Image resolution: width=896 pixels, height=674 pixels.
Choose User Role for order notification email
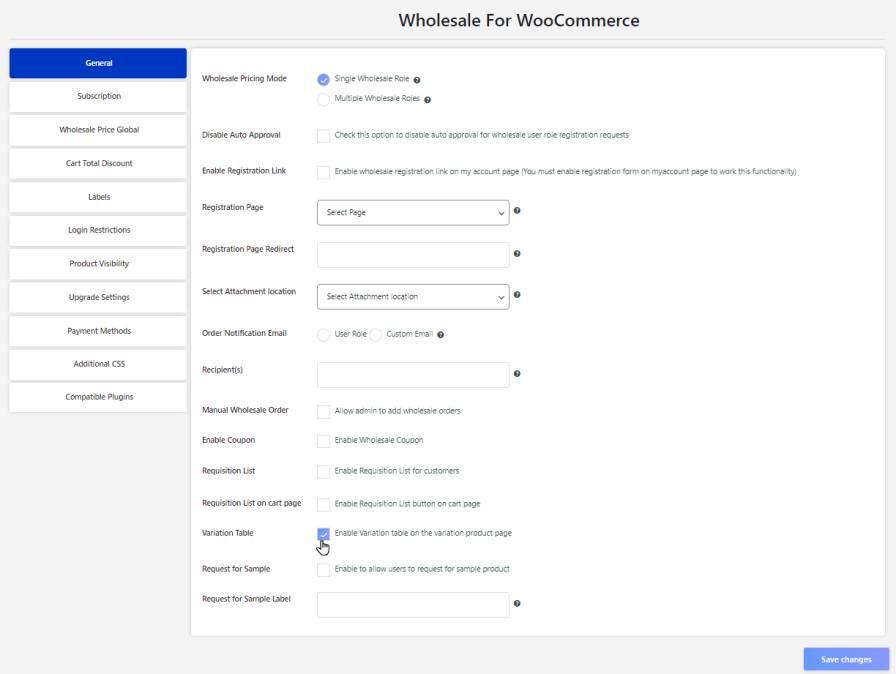coord(323,335)
